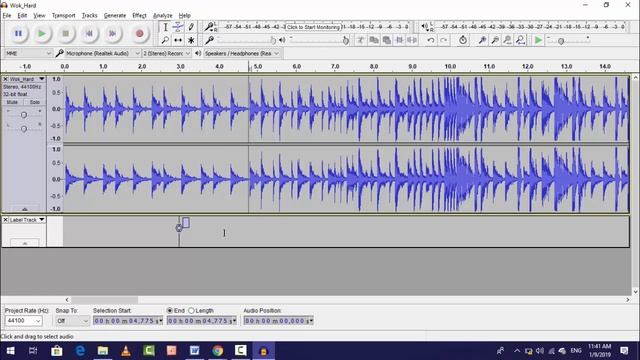Mute the Wok_Hard track
640x360 pixels.
[x=12, y=102]
